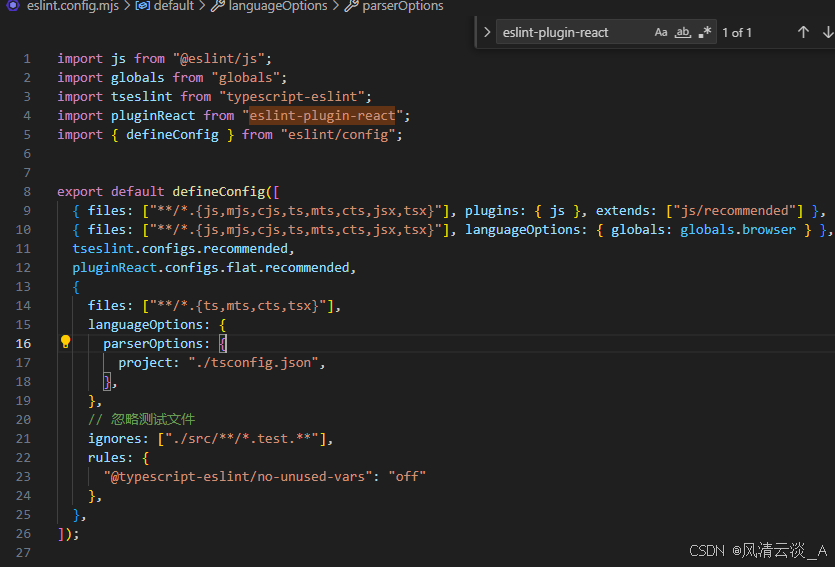Click 'export' keyword on line 8
The width and height of the screenshot is (835, 567).
pos(80,192)
